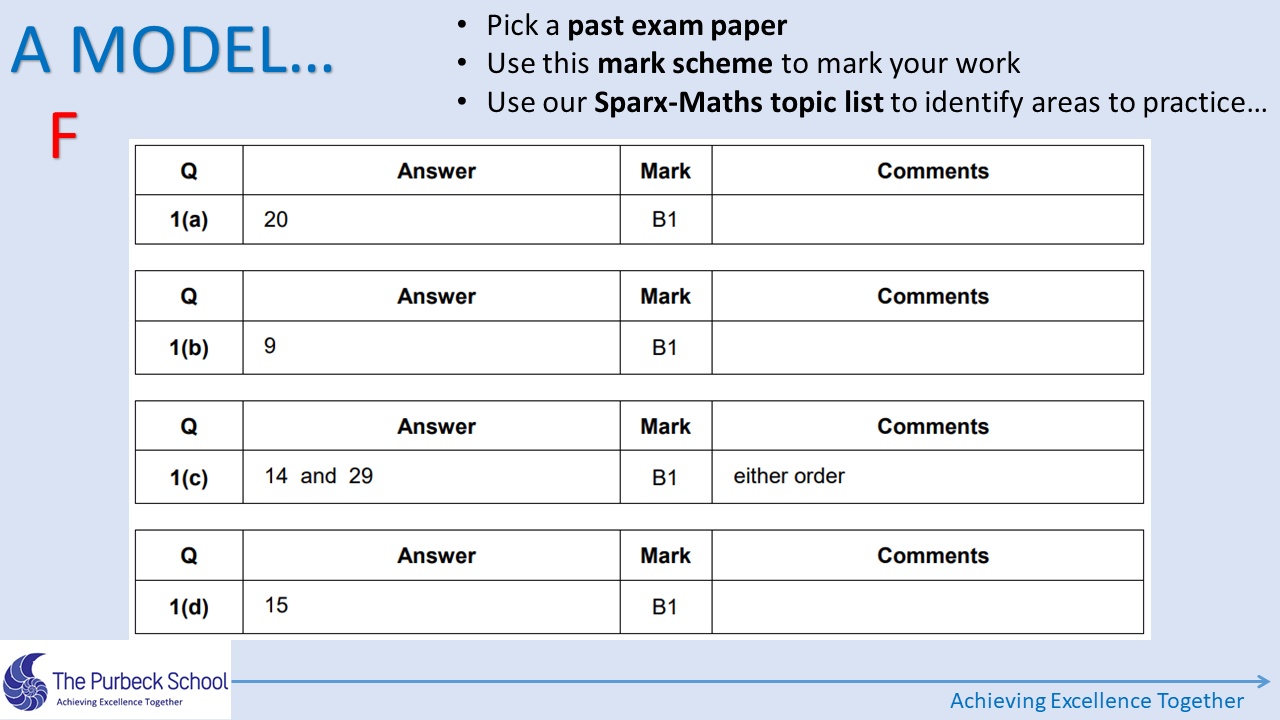Click the 'A MODEL...' slide title
1280x720 pixels.
172,51
